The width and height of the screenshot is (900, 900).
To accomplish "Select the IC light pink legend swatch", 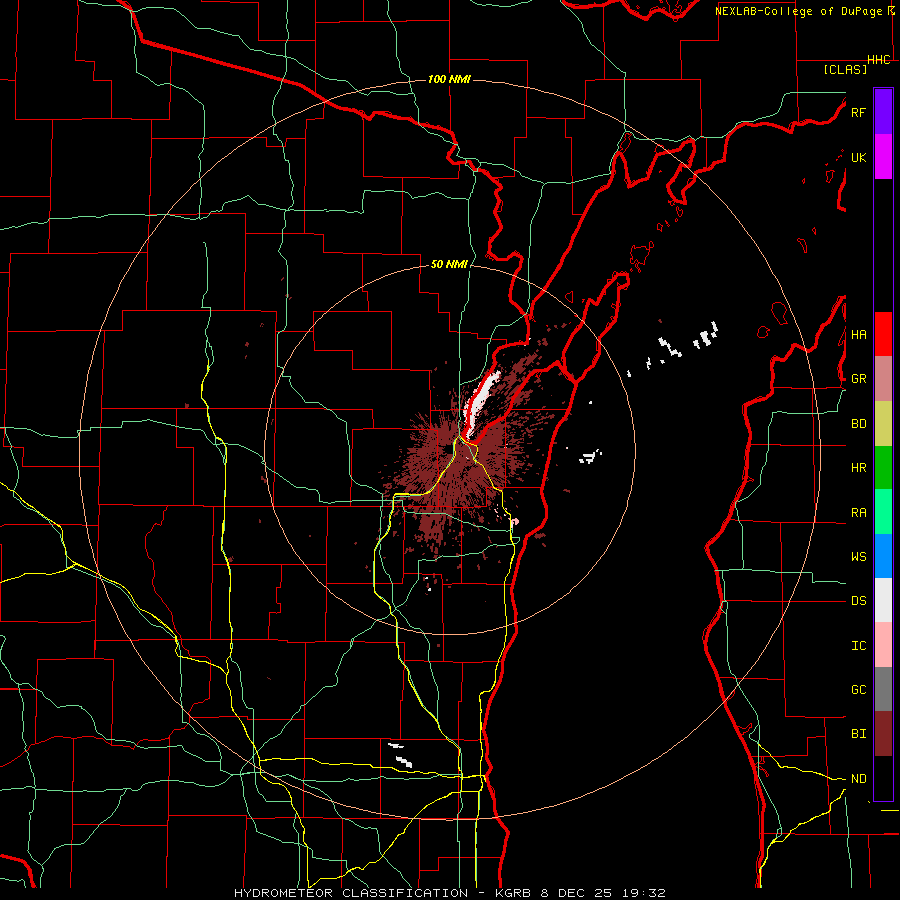I will pyautogui.click(x=883, y=645).
